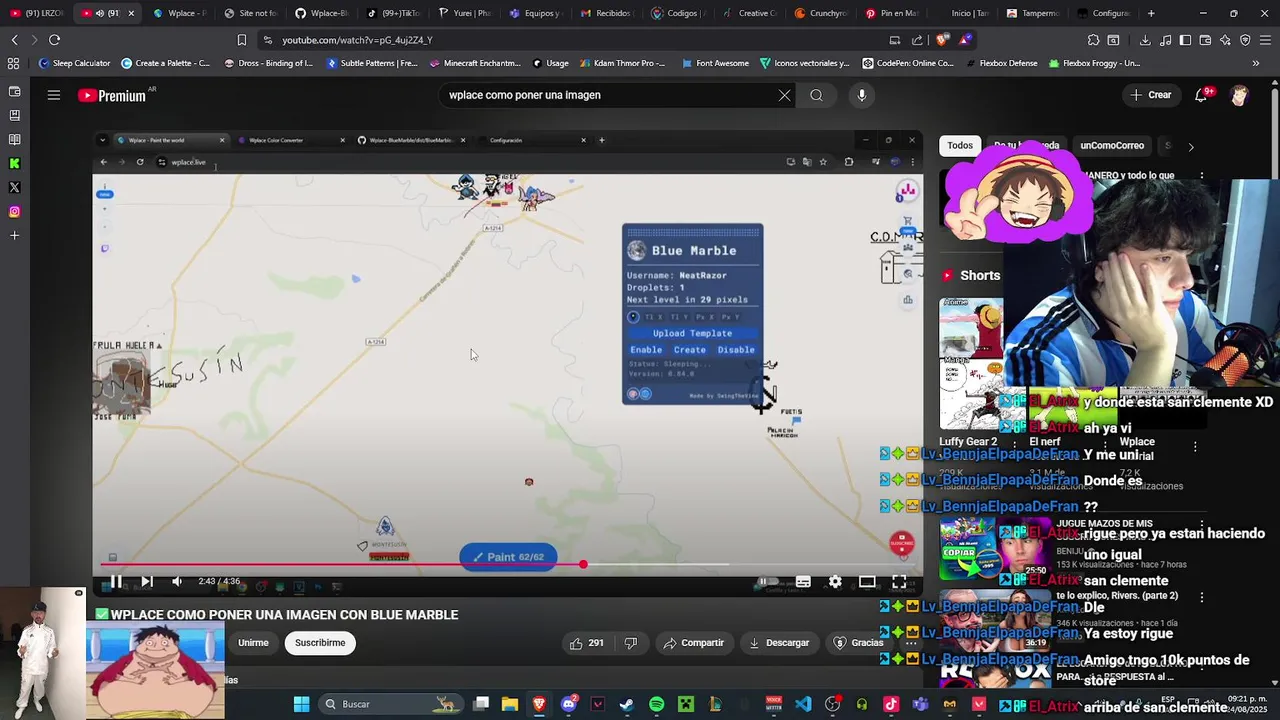The height and width of the screenshot is (720, 1280).
Task: Click the Compartir button
Action: pos(693,643)
